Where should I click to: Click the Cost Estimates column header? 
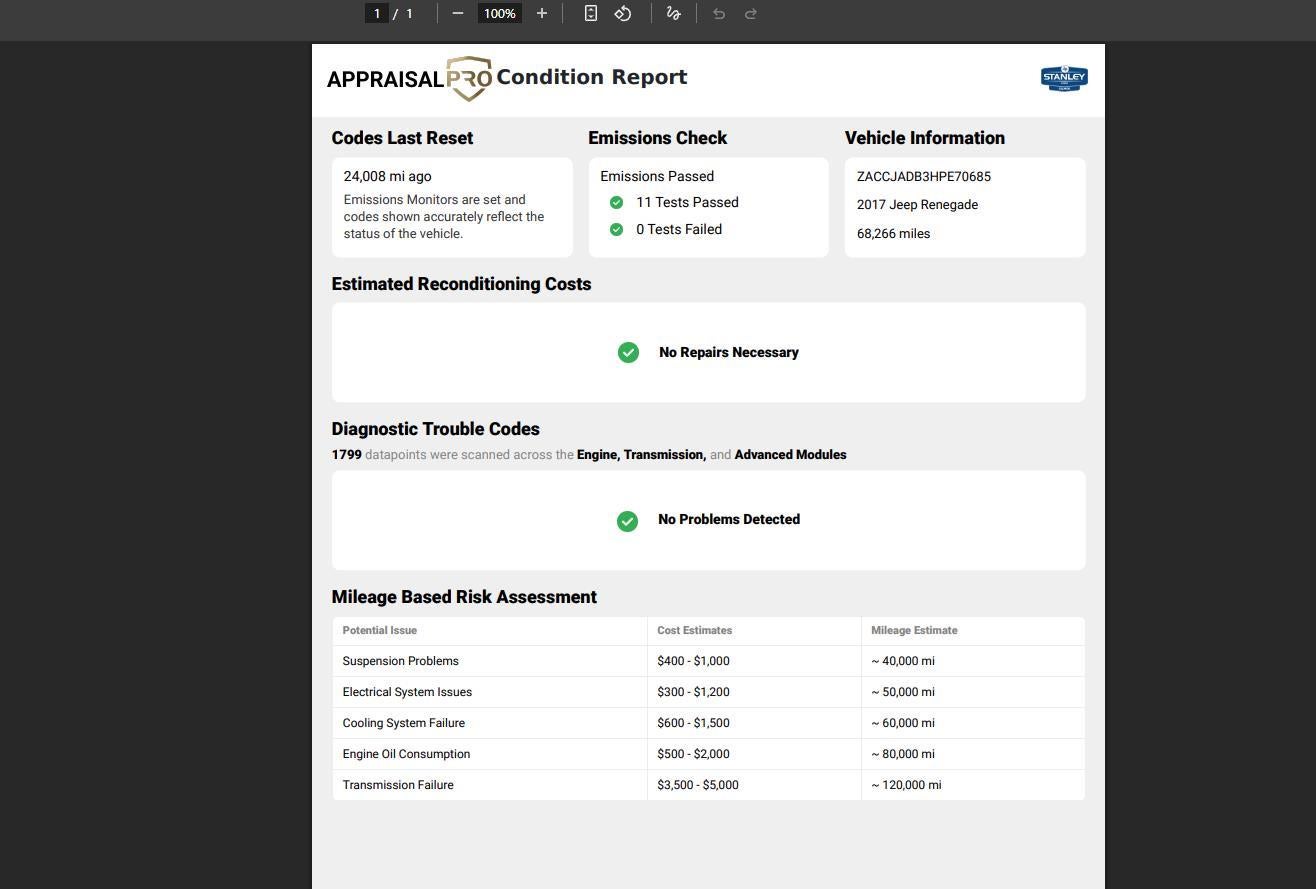(x=695, y=631)
